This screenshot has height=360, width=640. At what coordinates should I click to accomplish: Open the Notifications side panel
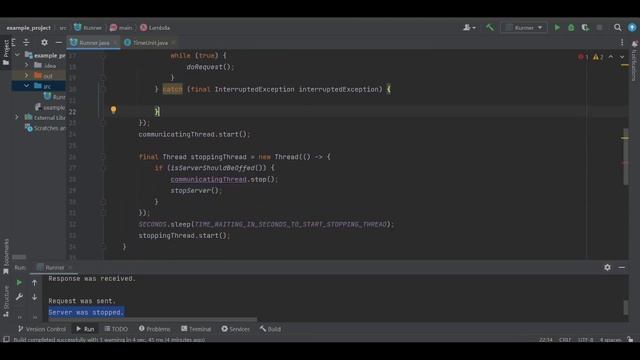coord(634,61)
